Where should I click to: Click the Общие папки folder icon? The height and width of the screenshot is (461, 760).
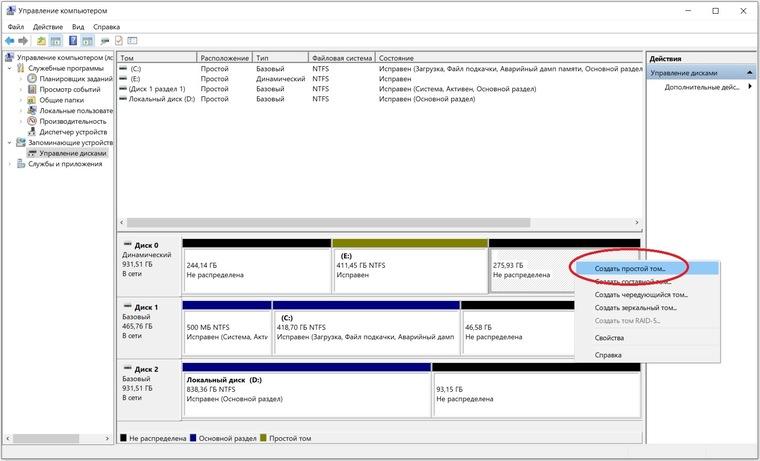coord(32,100)
